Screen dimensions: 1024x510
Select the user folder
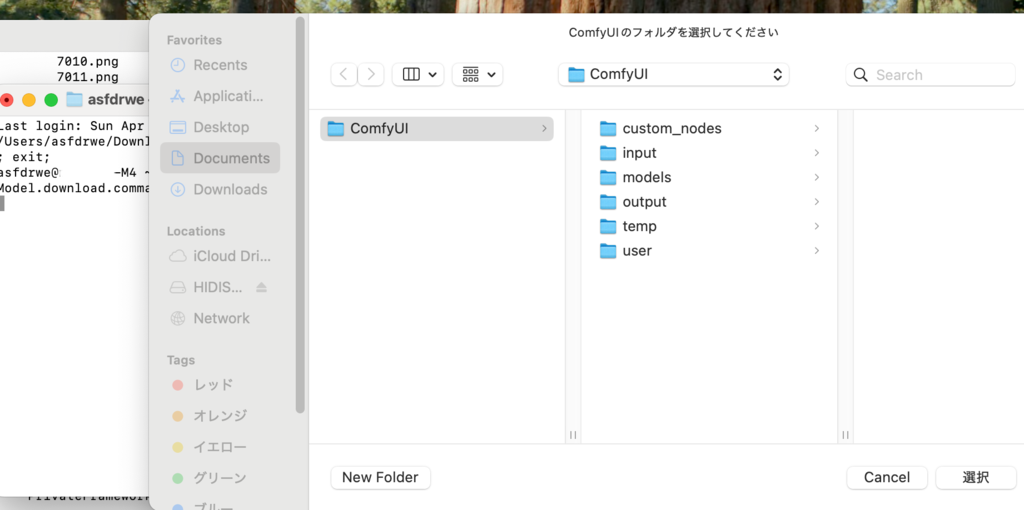pyautogui.click(x=711, y=251)
